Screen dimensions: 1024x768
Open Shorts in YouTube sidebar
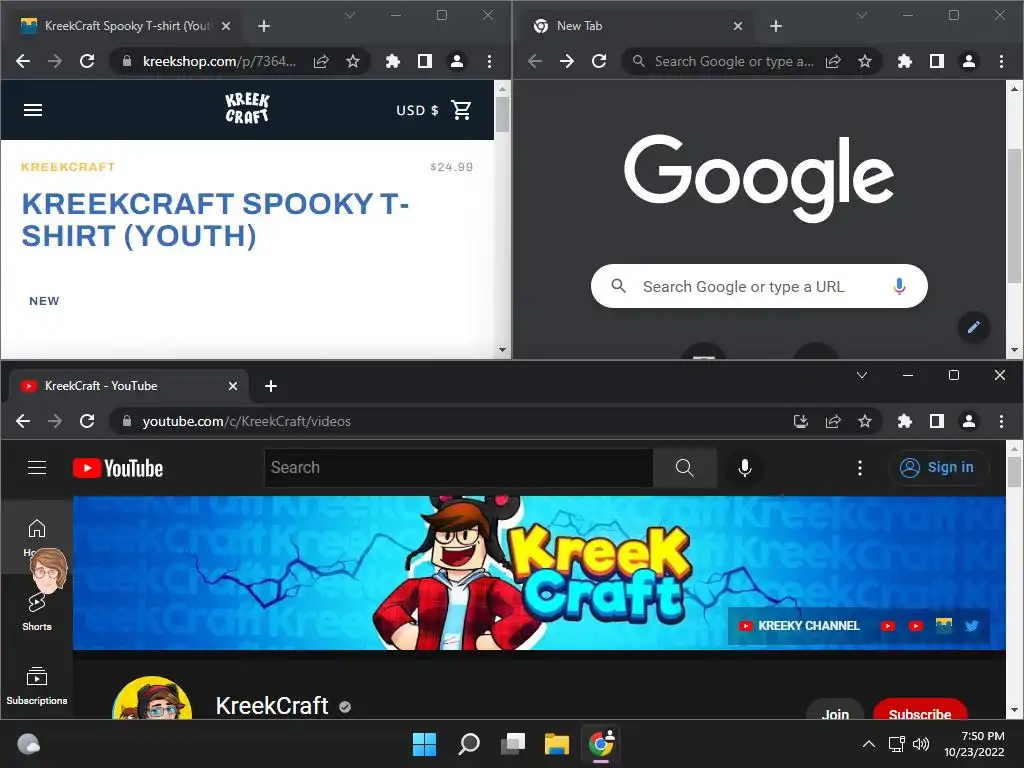point(37,611)
